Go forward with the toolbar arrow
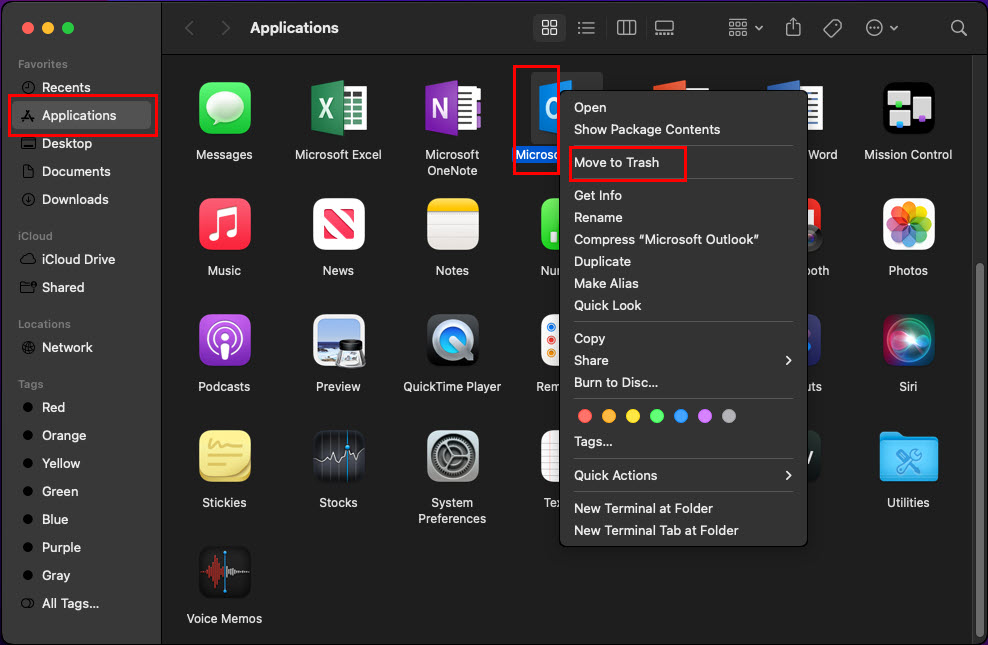This screenshot has height=645, width=988. point(225,28)
